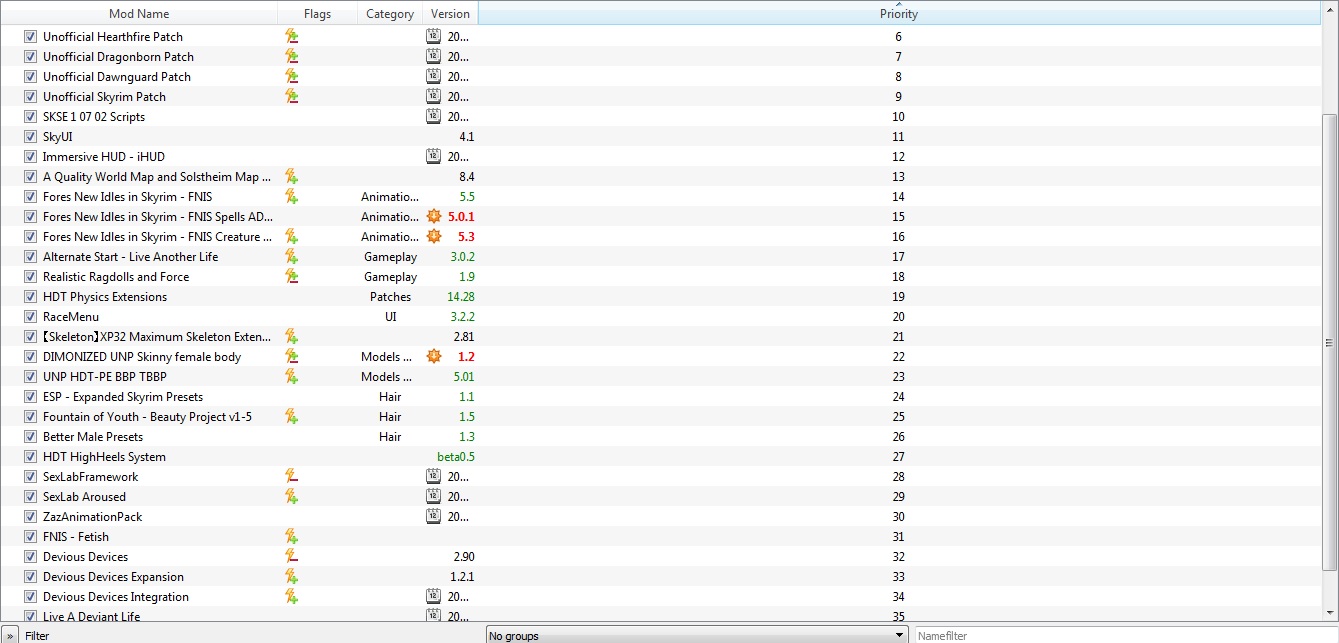Click conflict flag icon for Unofficial Dragonborn Patch
Screen dimensions: 1339x643
click(x=291, y=56)
